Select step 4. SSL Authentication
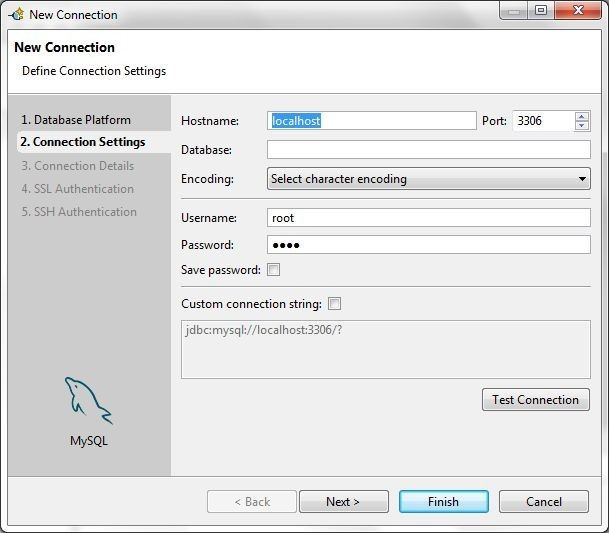Image resolution: width=609 pixels, height=533 pixels. pos(78,189)
